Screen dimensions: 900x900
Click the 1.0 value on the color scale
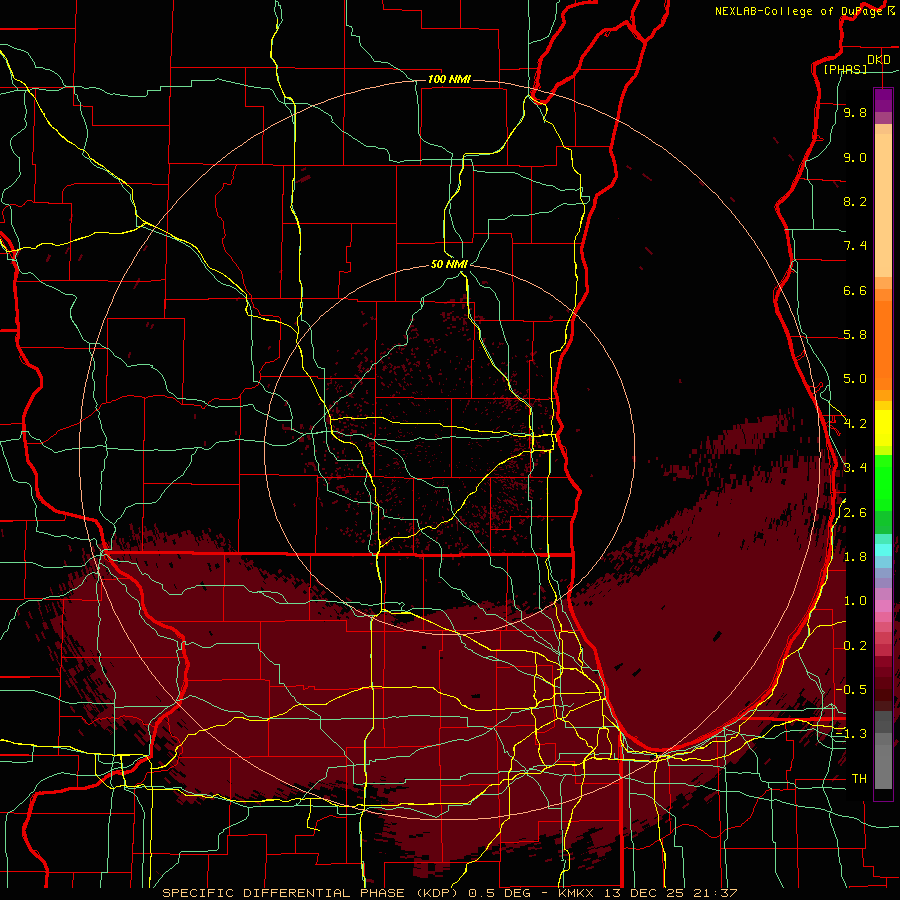click(855, 601)
